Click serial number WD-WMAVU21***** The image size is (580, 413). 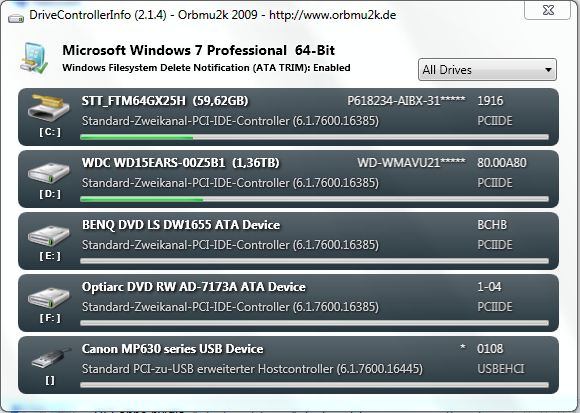coord(411,163)
